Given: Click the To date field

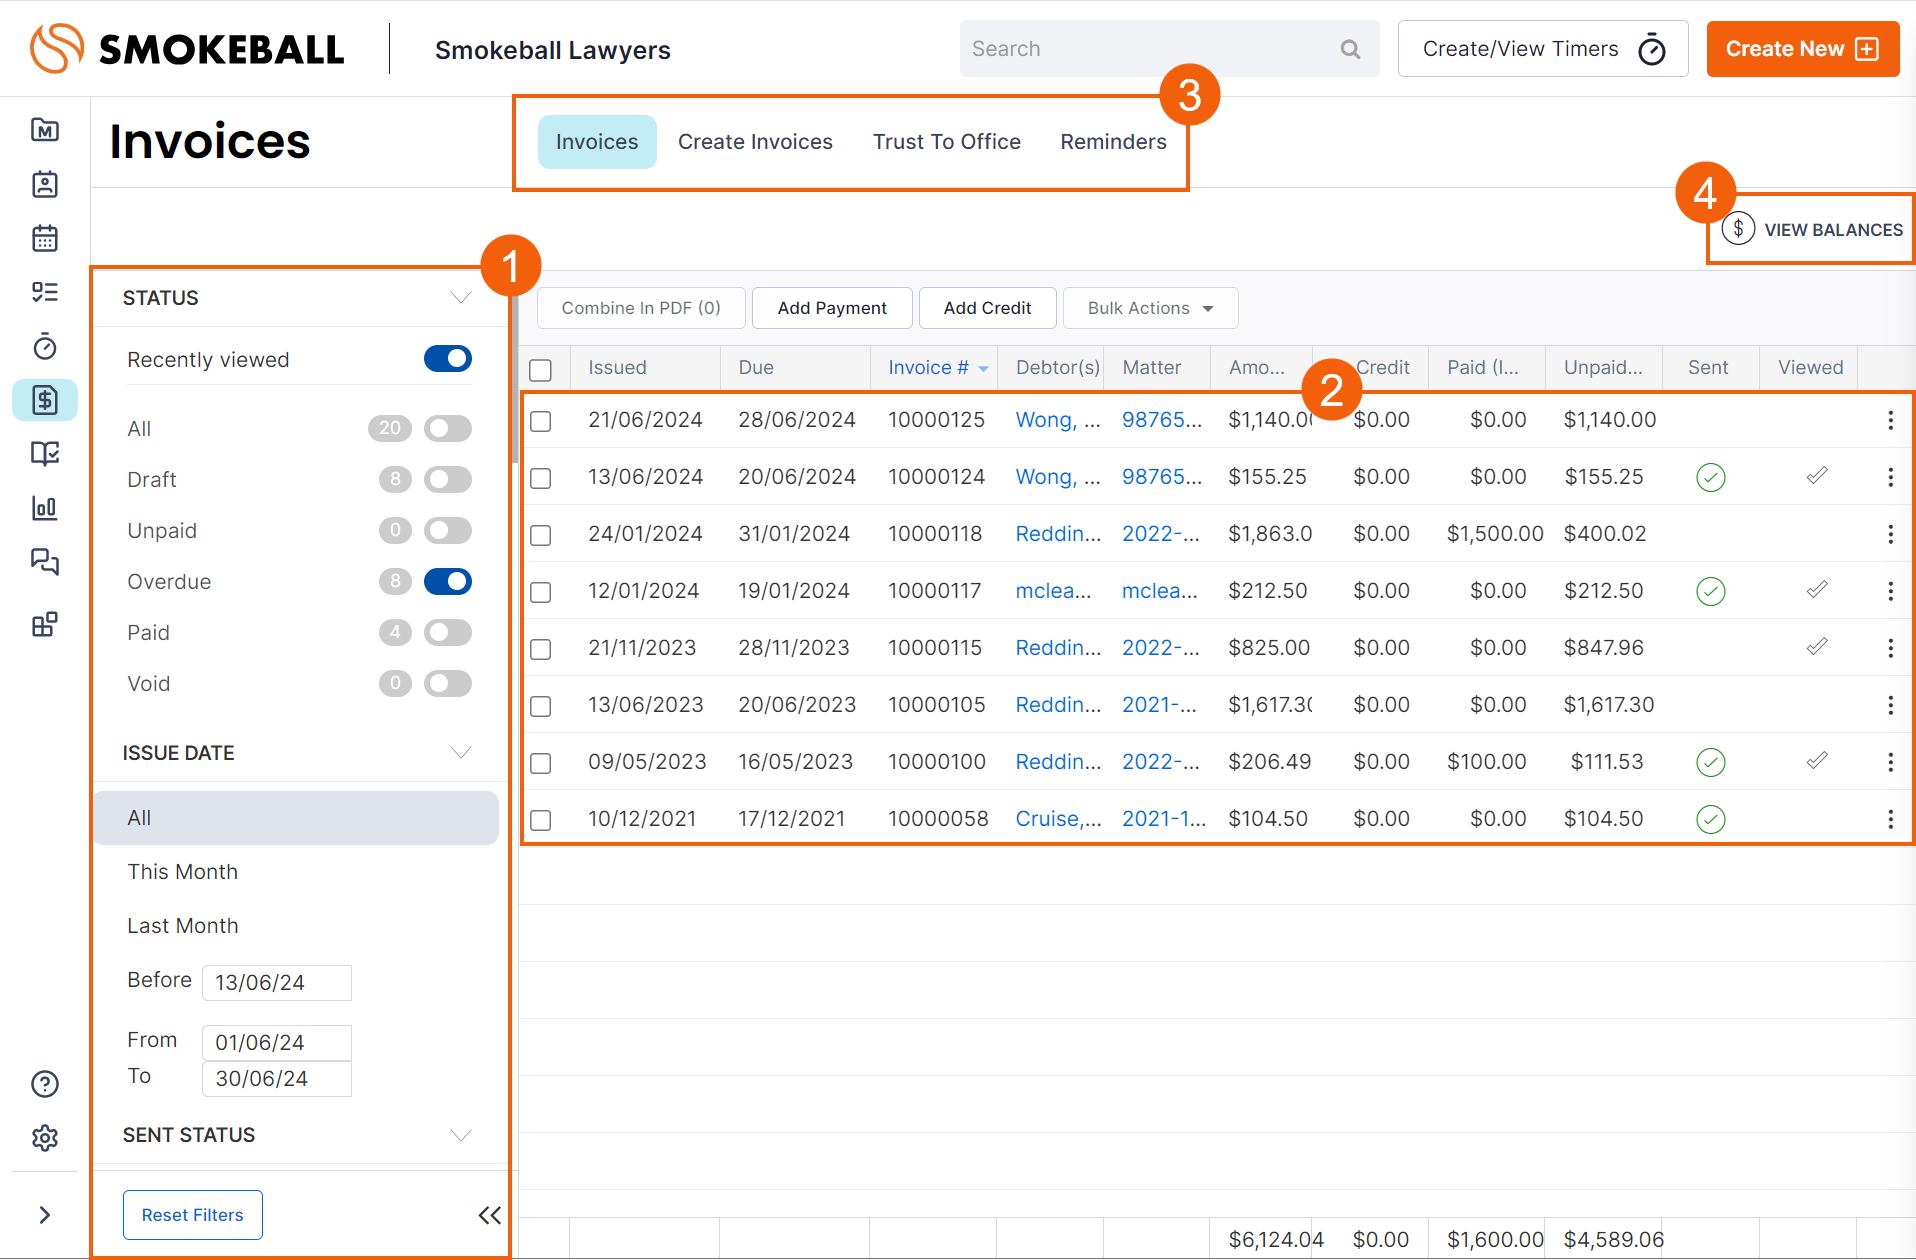Looking at the screenshot, I should tap(277, 1079).
